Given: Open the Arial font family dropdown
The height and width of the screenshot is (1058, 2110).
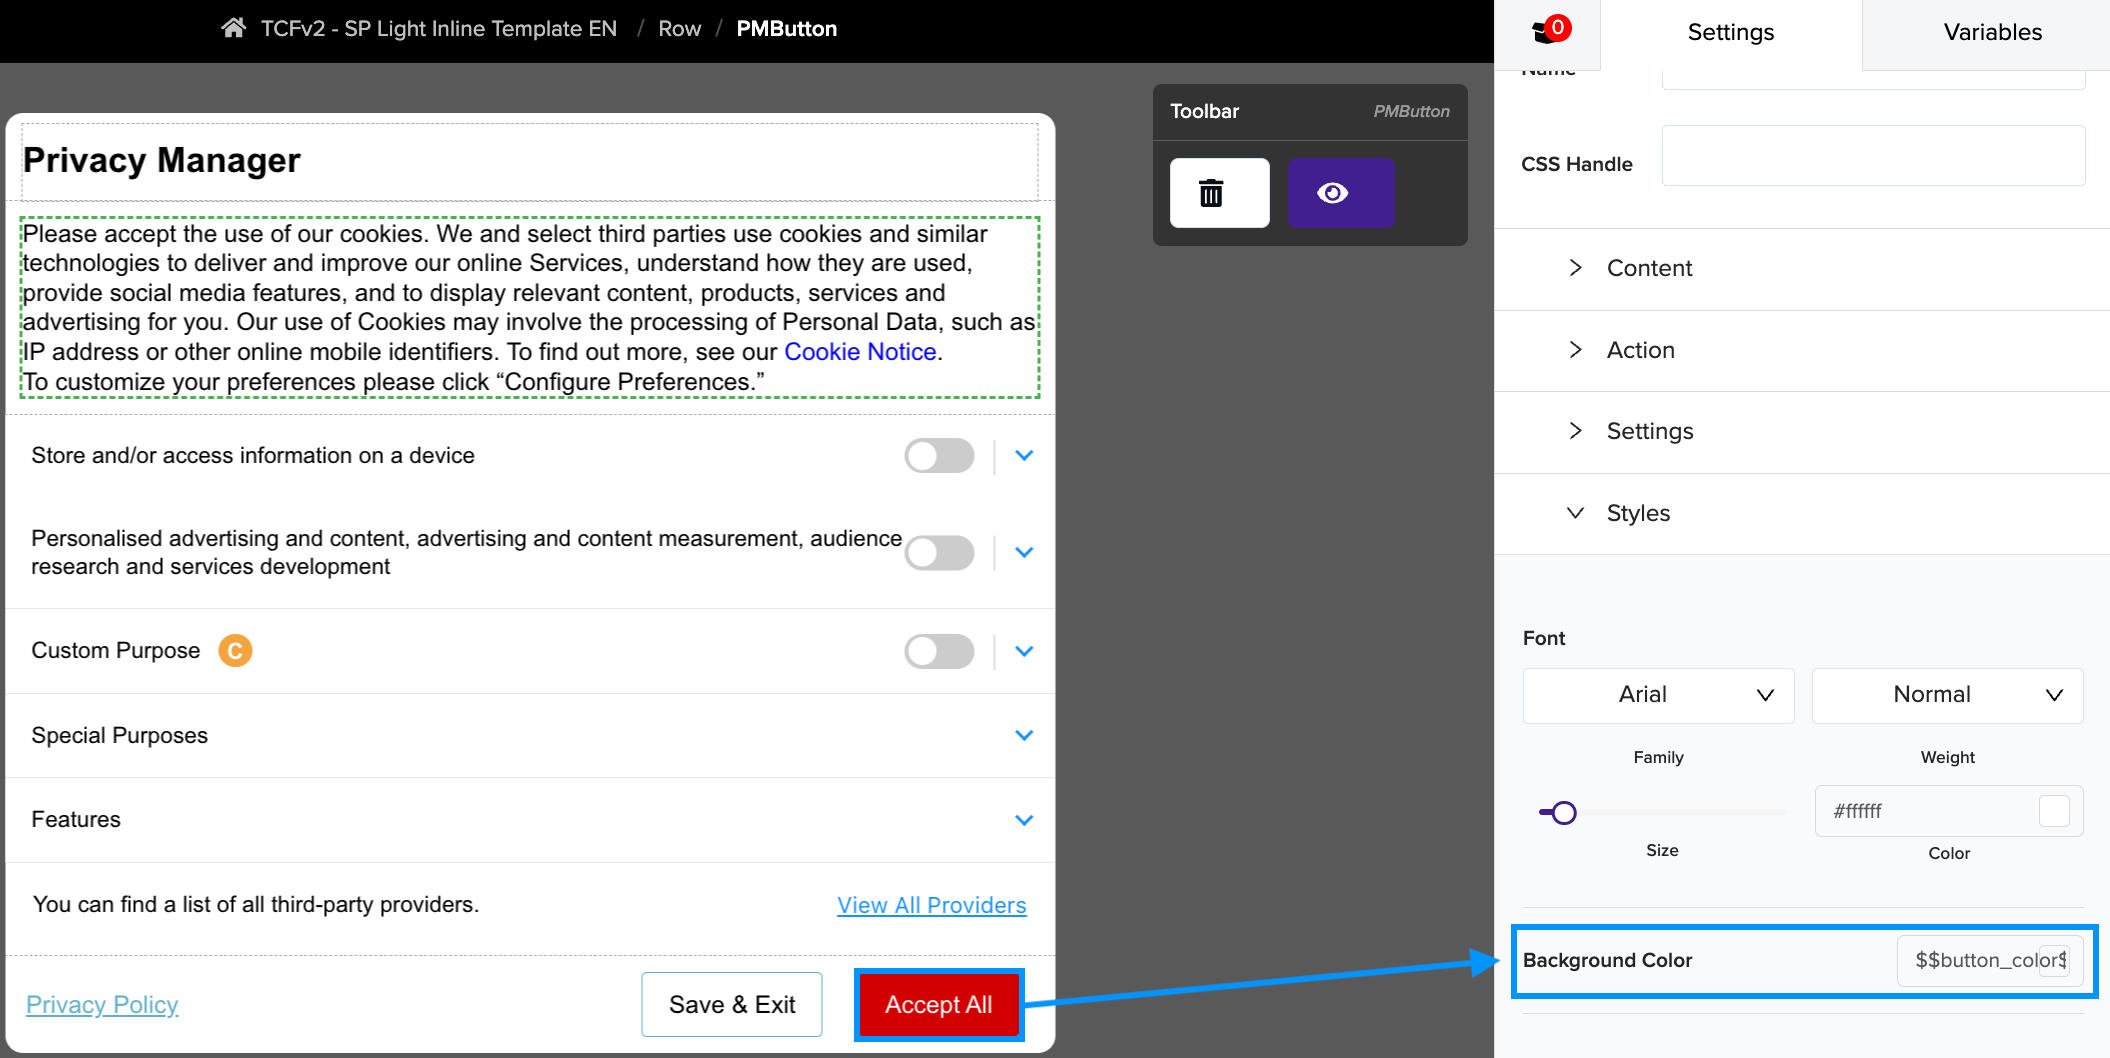Looking at the screenshot, I should pyautogui.click(x=1658, y=695).
